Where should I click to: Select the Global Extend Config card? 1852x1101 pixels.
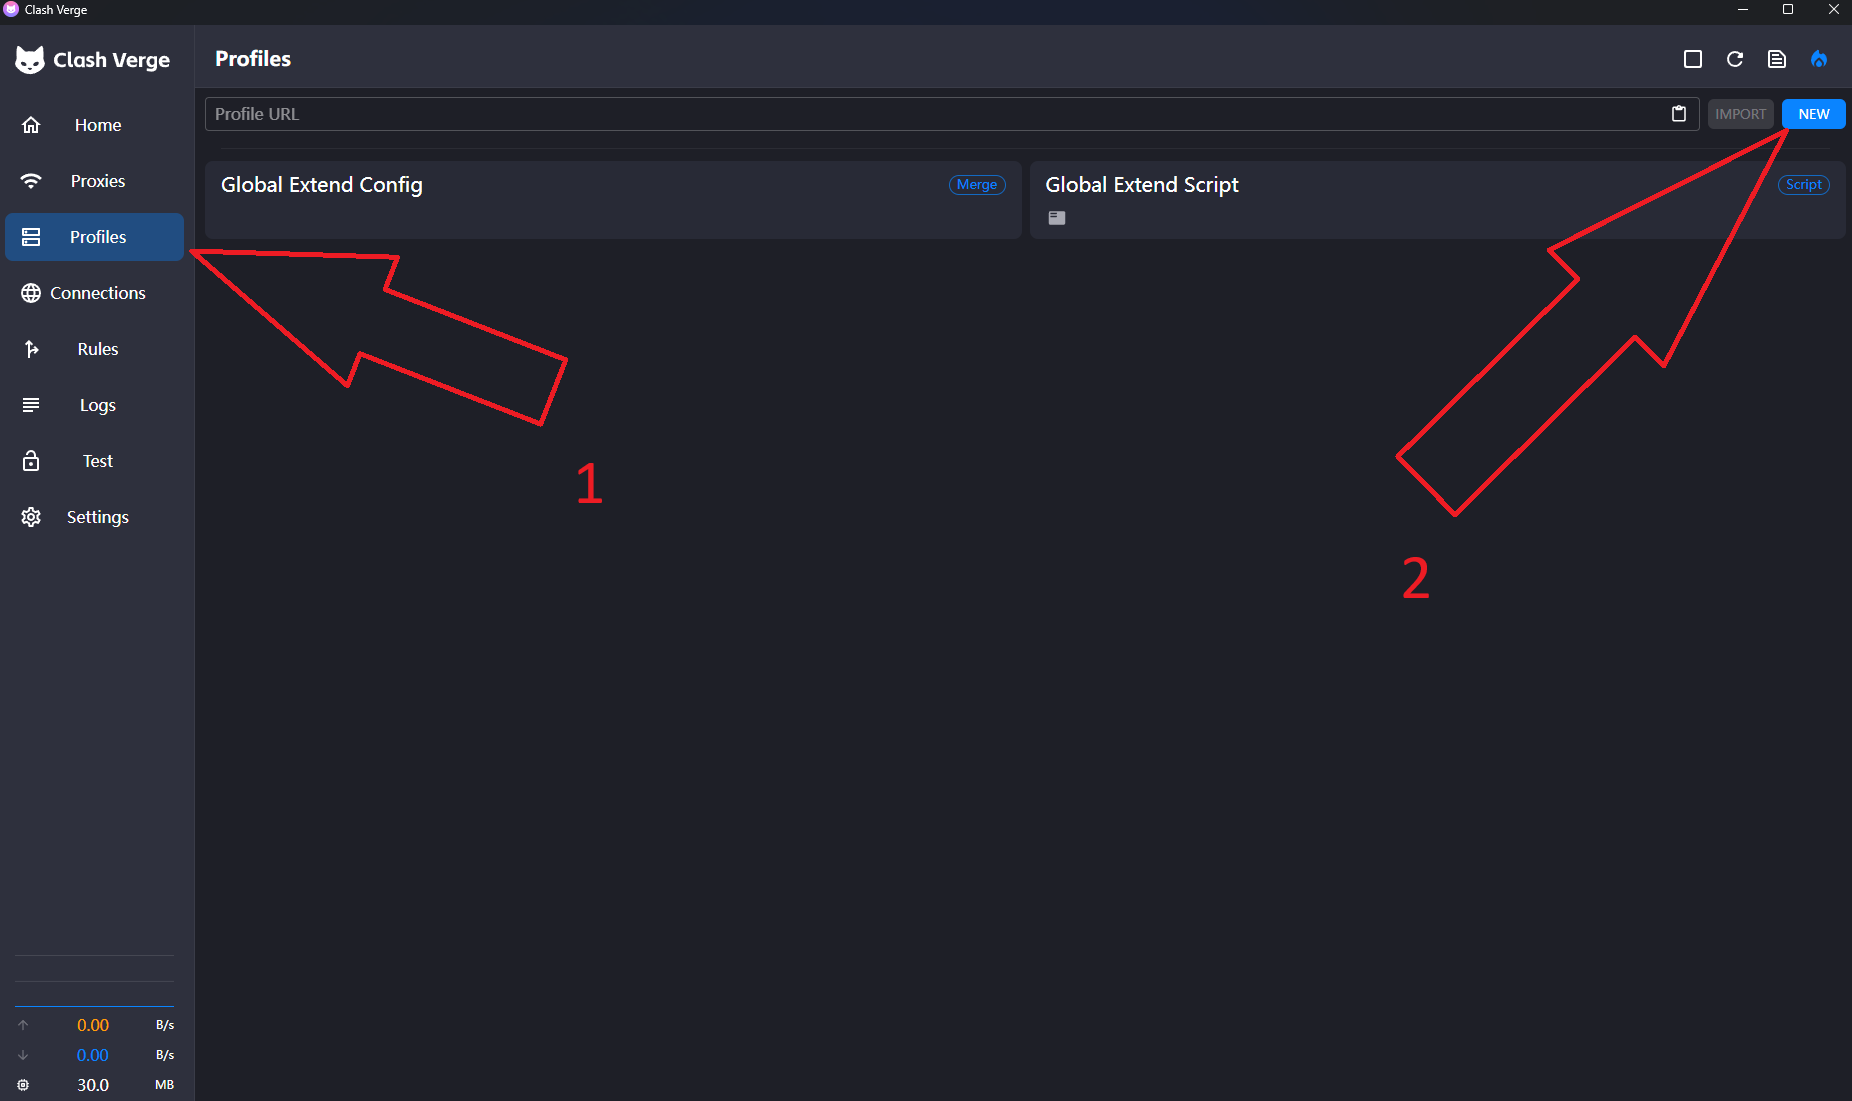[x=613, y=200]
